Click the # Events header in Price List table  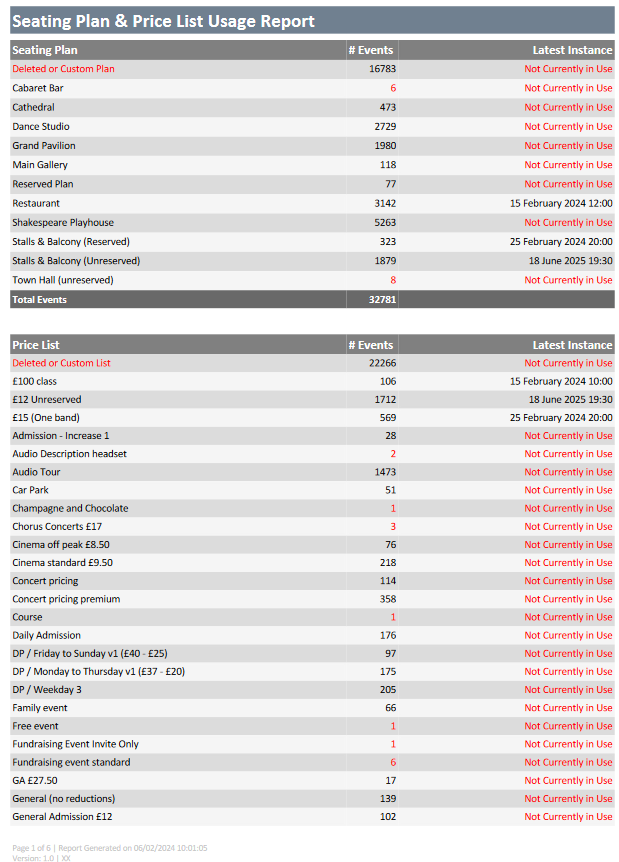pos(371,345)
